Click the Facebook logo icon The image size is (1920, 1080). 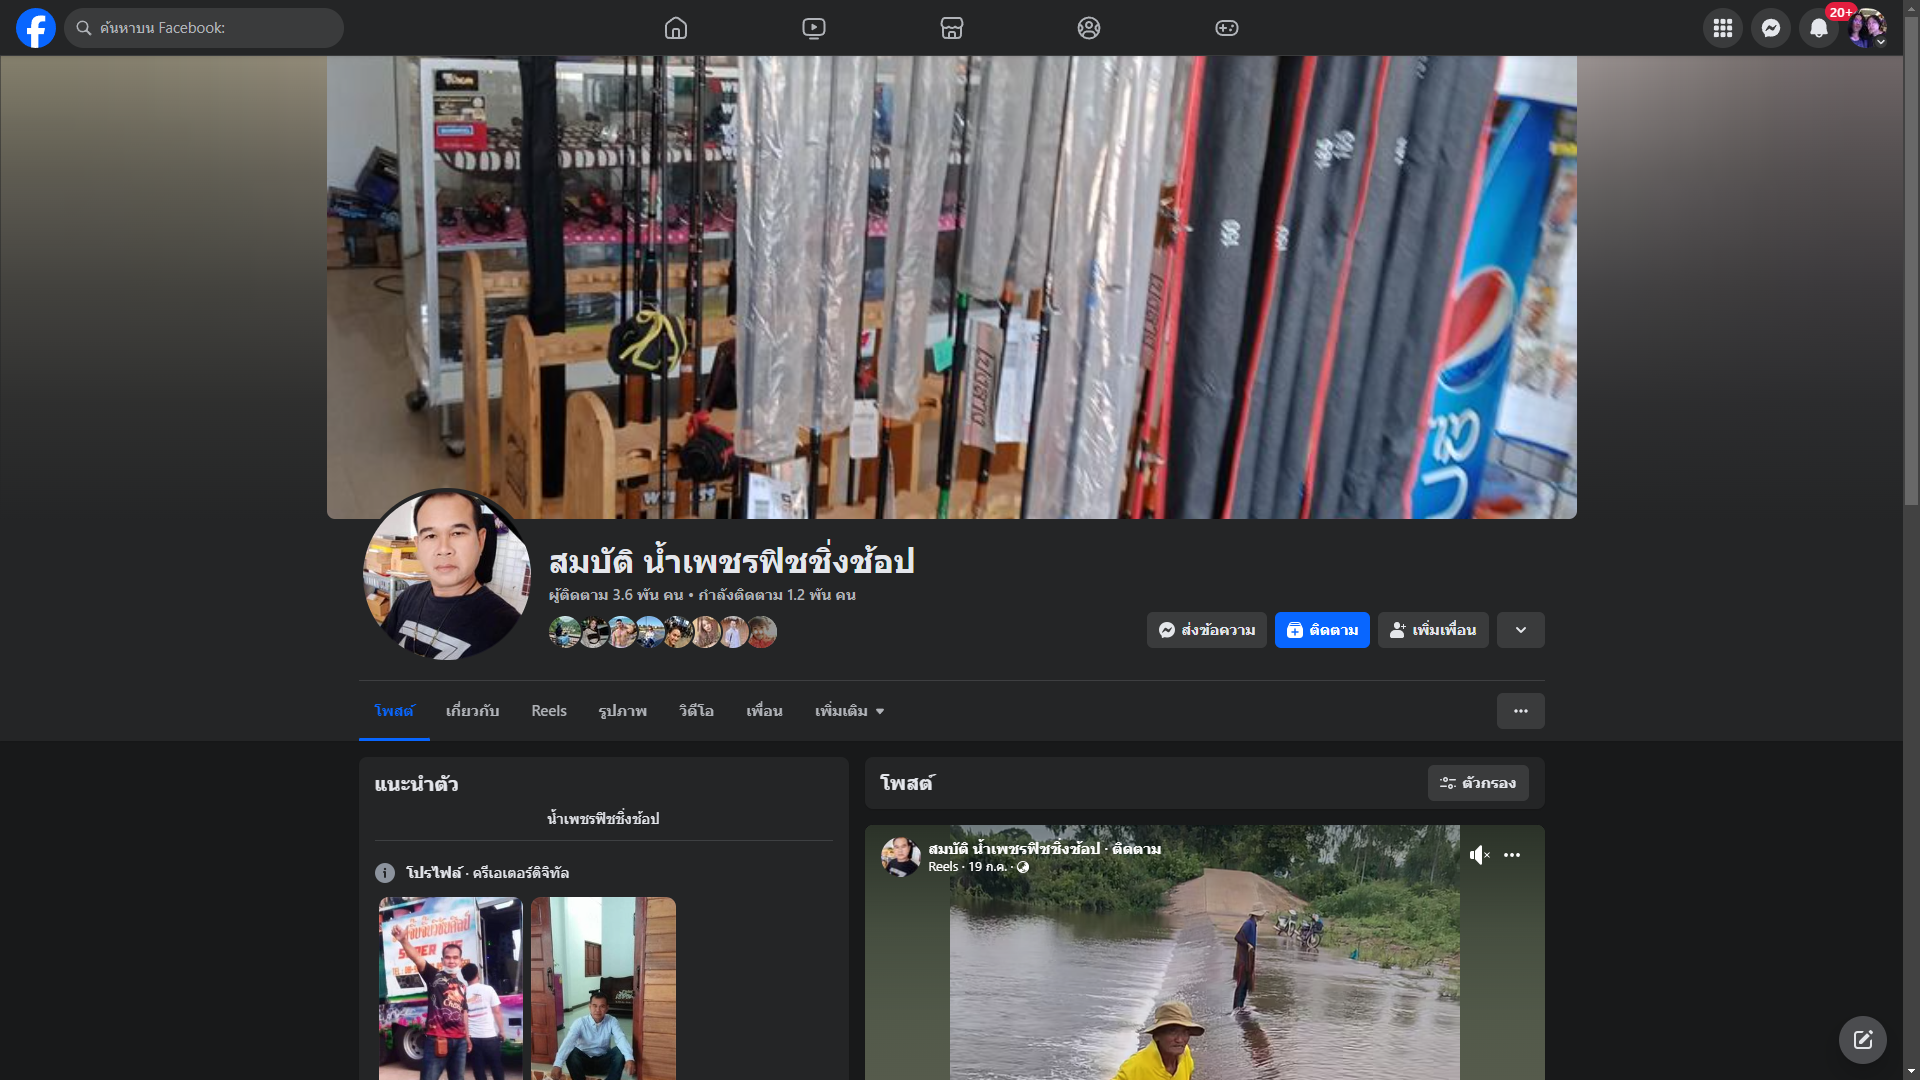click(36, 28)
